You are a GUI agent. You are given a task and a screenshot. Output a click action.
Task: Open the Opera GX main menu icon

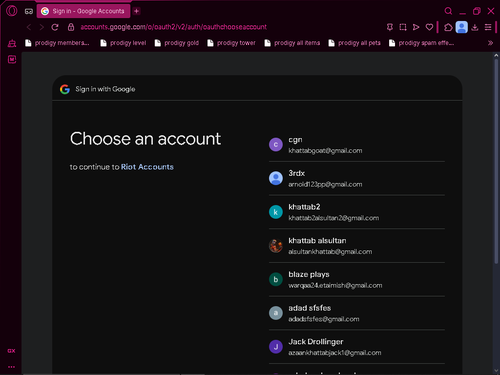(12, 11)
